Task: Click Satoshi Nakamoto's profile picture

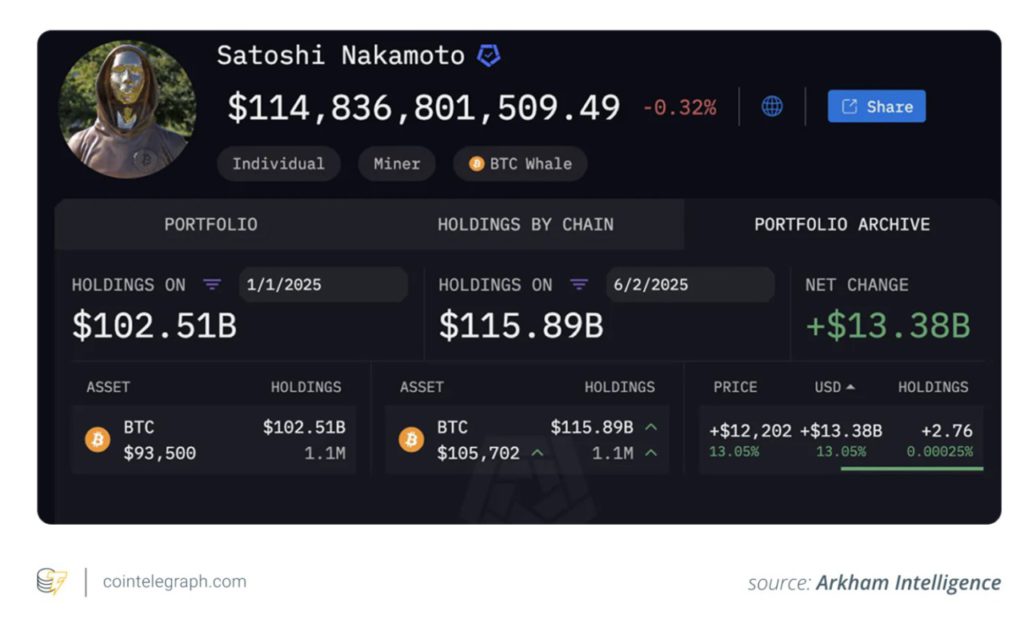Action: [127, 110]
